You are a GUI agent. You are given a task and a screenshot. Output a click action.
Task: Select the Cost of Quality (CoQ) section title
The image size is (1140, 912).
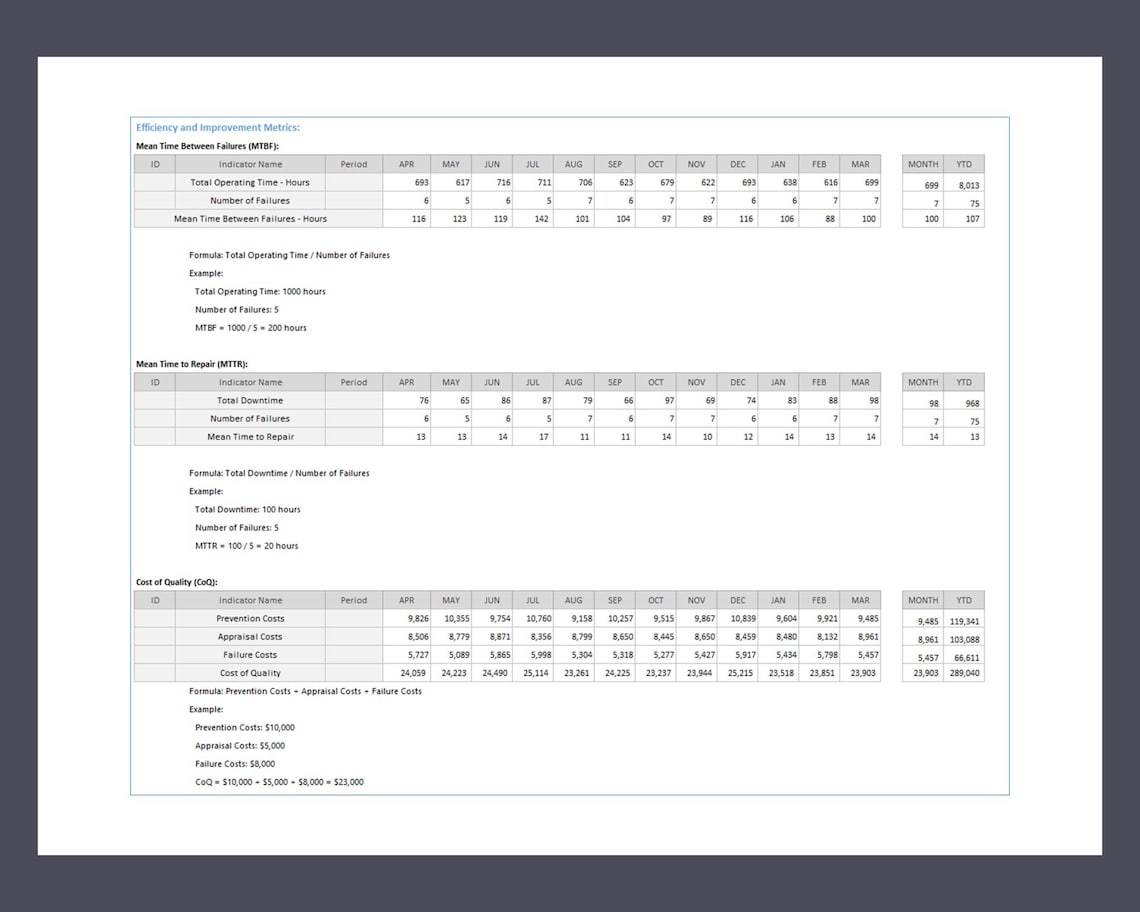(x=177, y=582)
